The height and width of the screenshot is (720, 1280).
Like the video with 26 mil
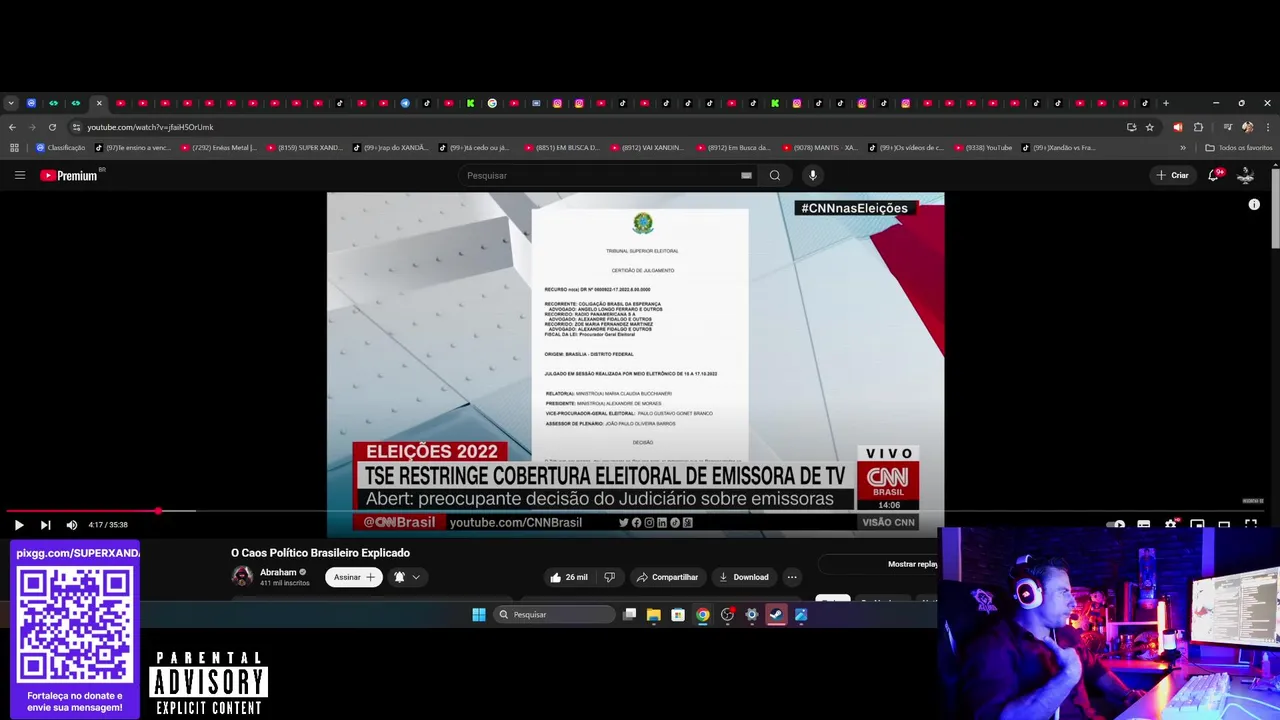point(568,577)
